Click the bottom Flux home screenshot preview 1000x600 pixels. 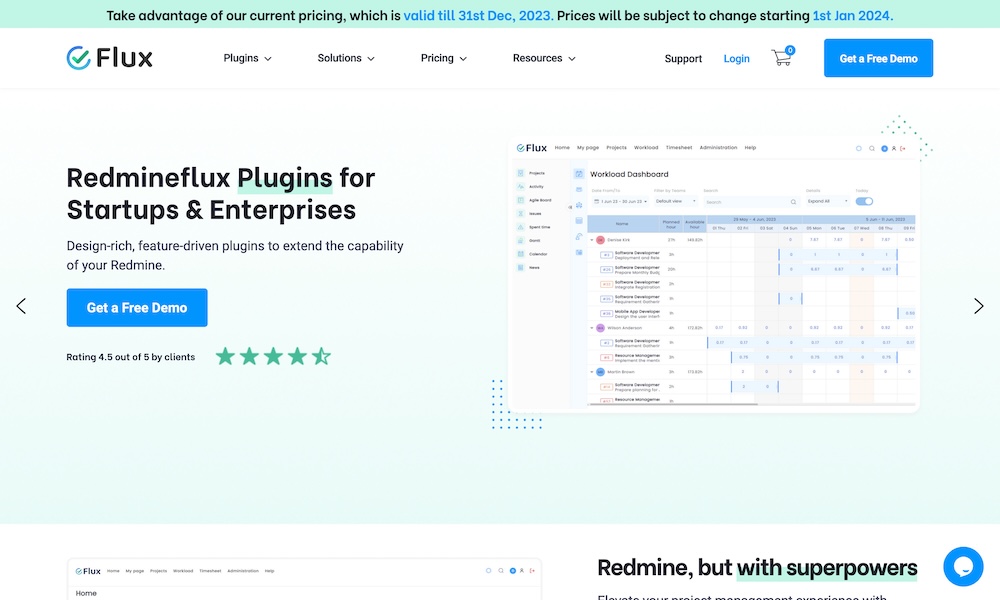coord(304,580)
